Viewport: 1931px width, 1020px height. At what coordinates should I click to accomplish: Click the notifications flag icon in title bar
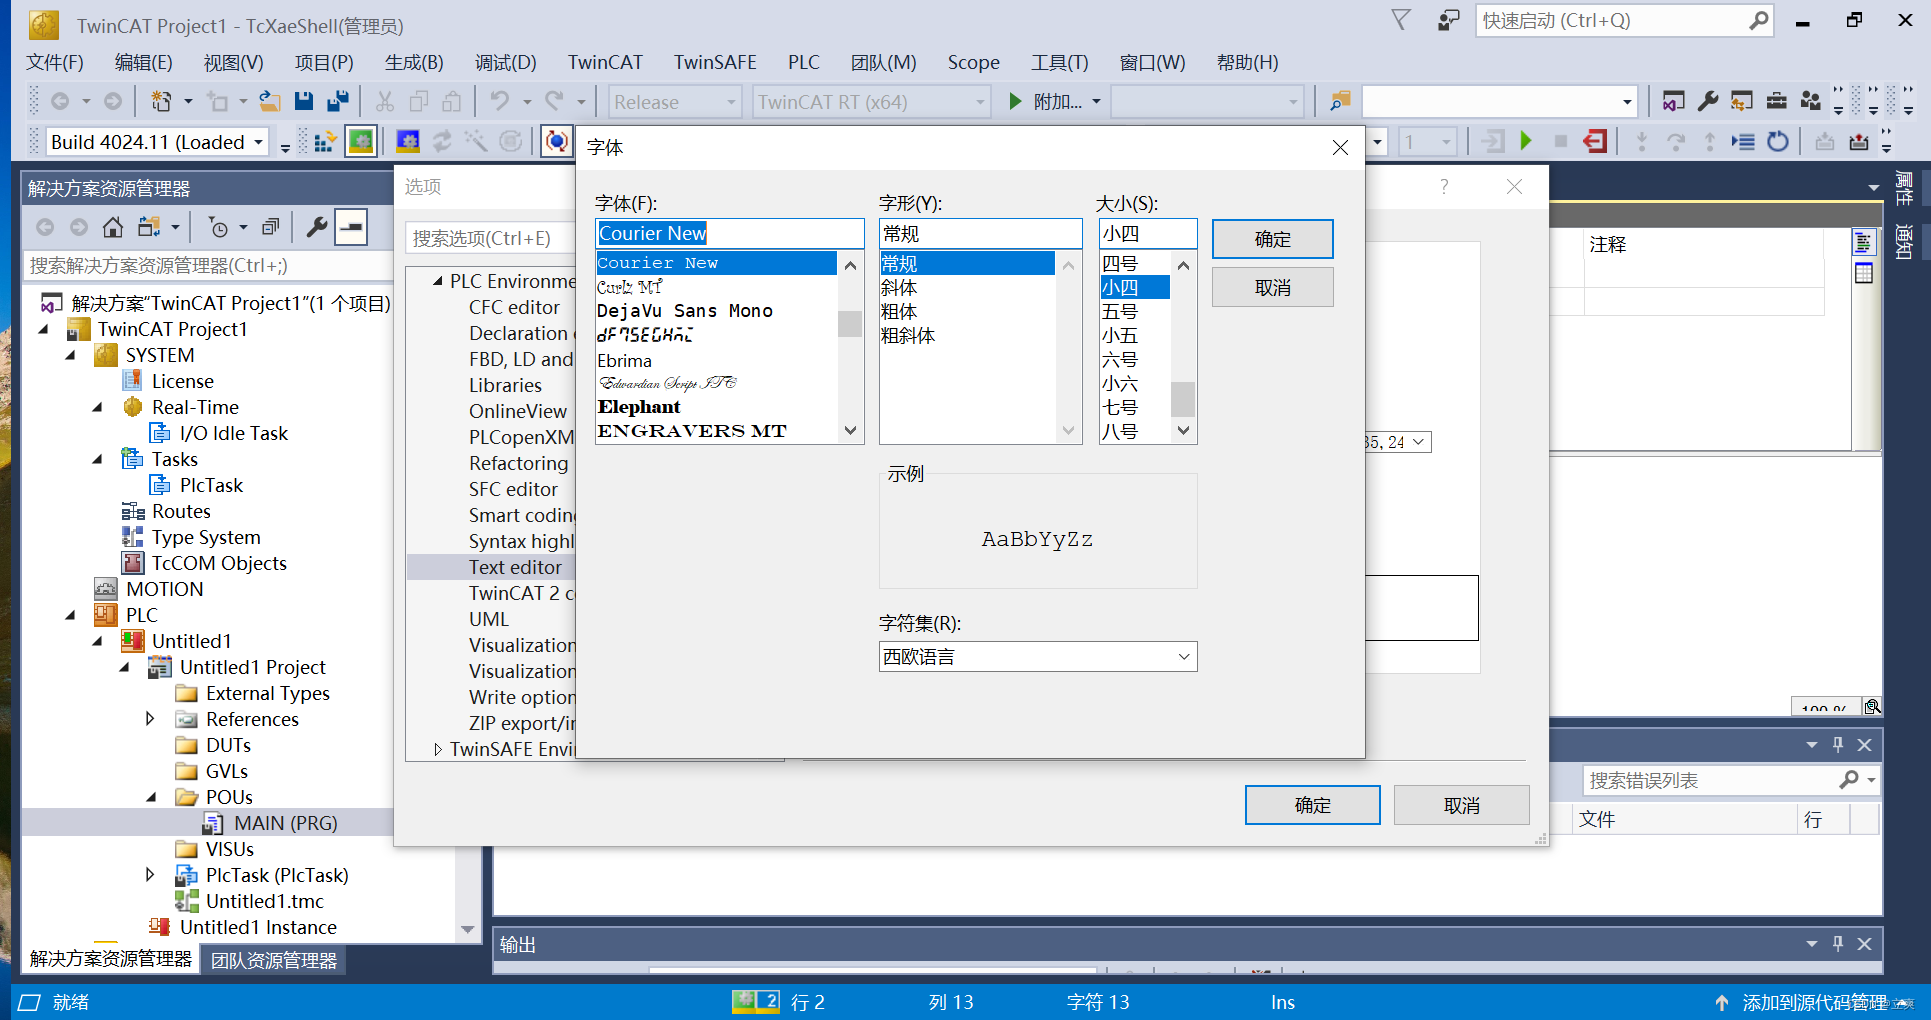pyautogui.click(x=1401, y=20)
